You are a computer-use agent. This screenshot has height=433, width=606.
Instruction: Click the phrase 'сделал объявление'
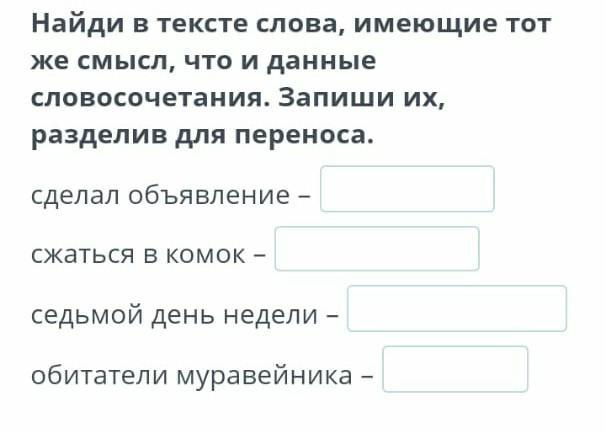pos(159,194)
